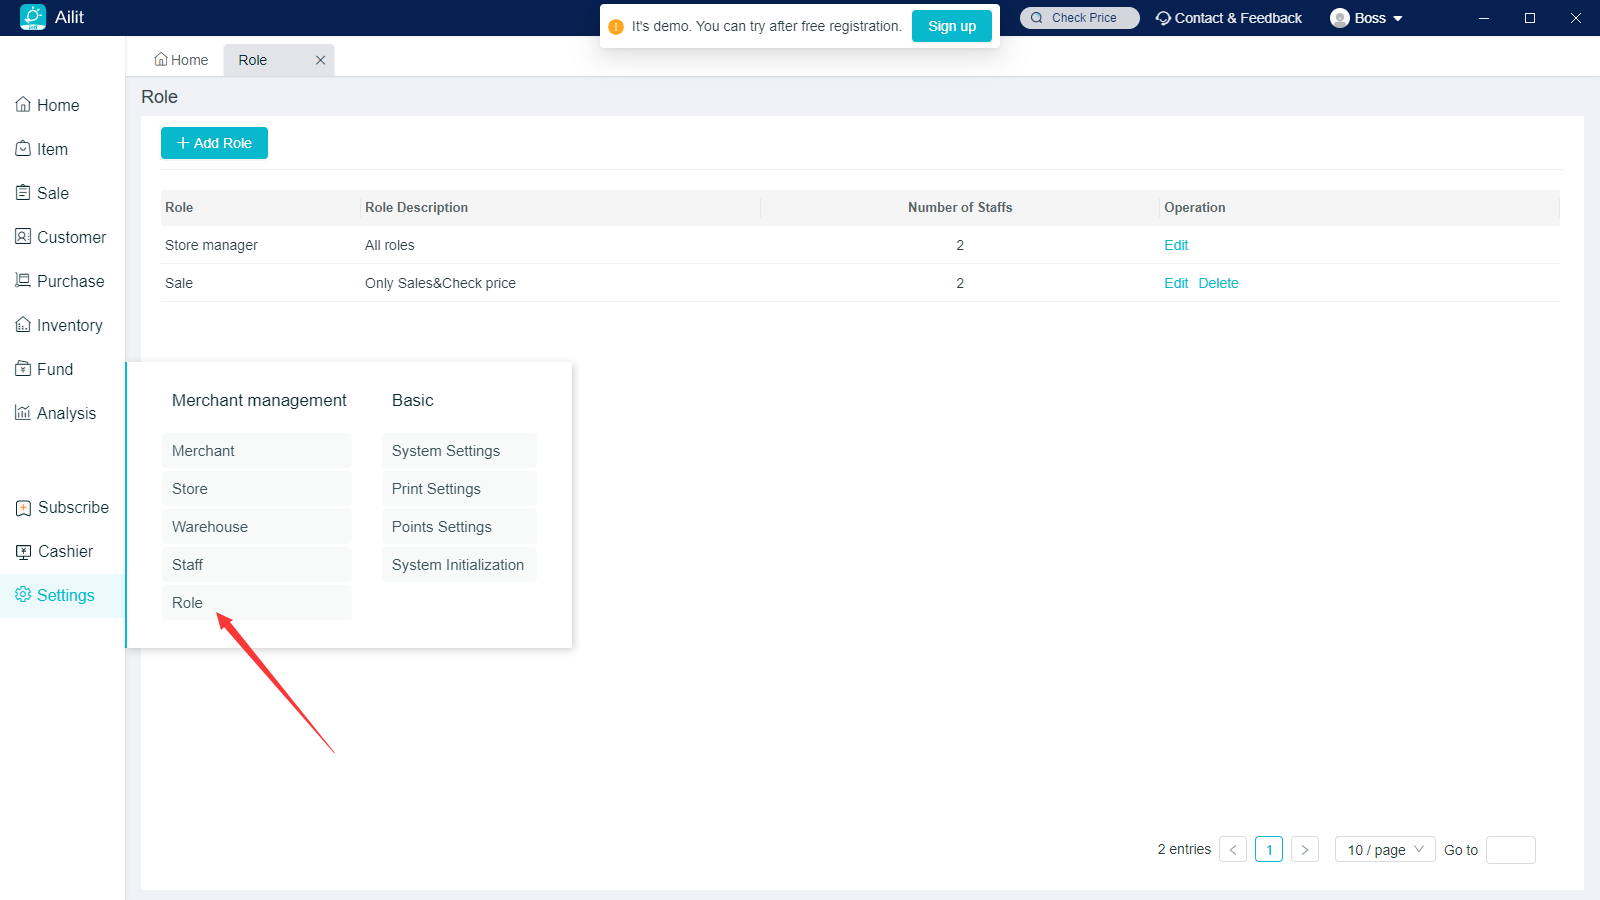Viewport: 1600px width, 900px height.
Task: Open the Cashier icon in the sidebar
Action: (x=23, y=552)
